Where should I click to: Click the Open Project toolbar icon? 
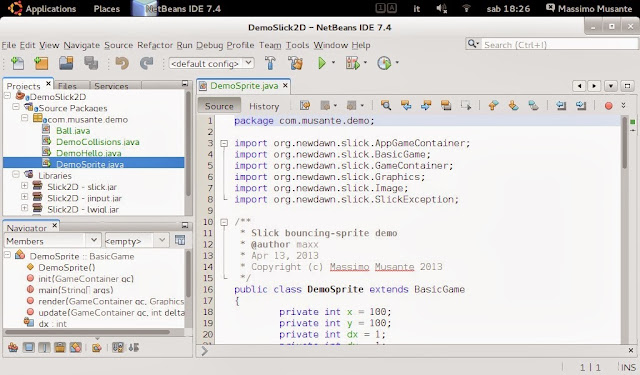pyautogui.click(x=66, y=63)
